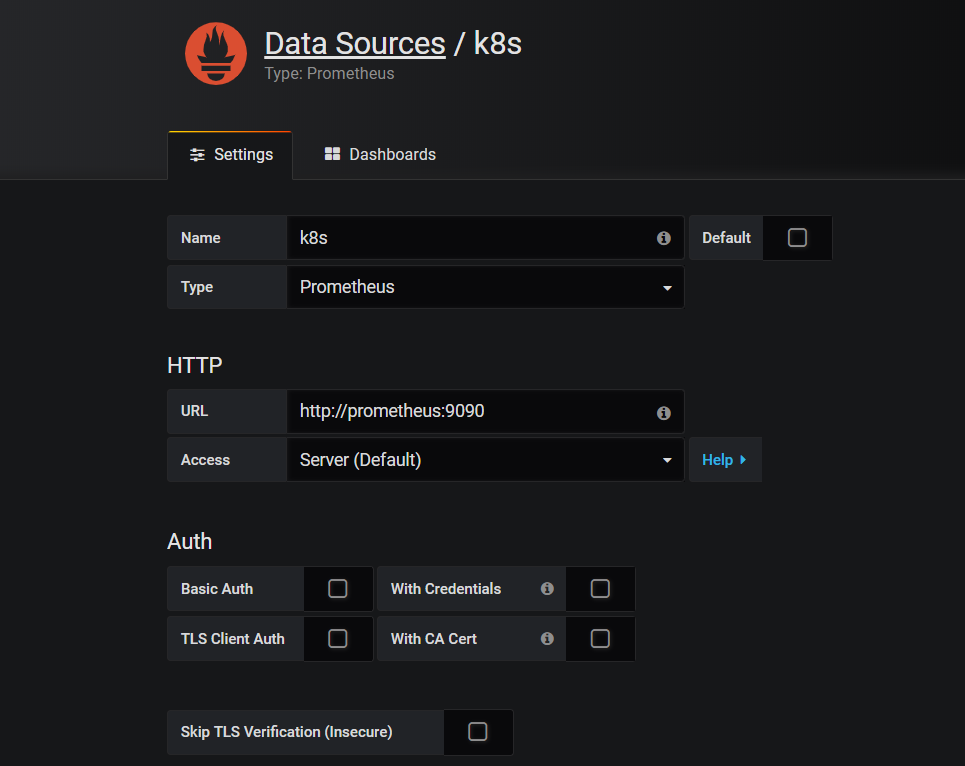Click the Auth section heading
965x766 pixels.
tap(190, 541)
